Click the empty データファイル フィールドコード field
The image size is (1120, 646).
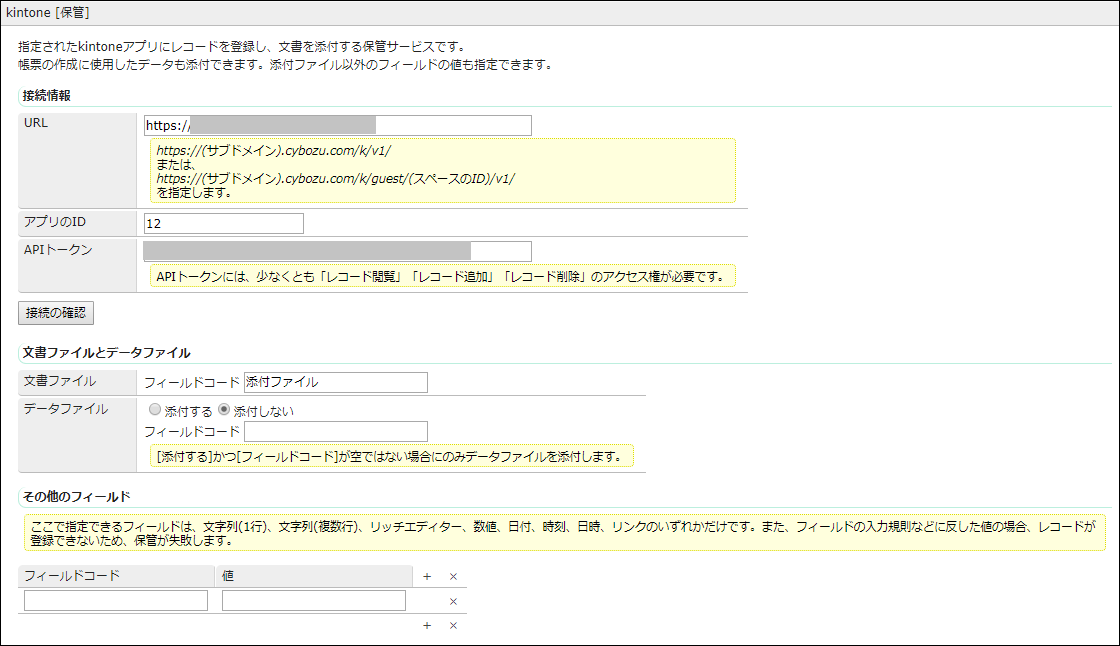coord(335,431)
